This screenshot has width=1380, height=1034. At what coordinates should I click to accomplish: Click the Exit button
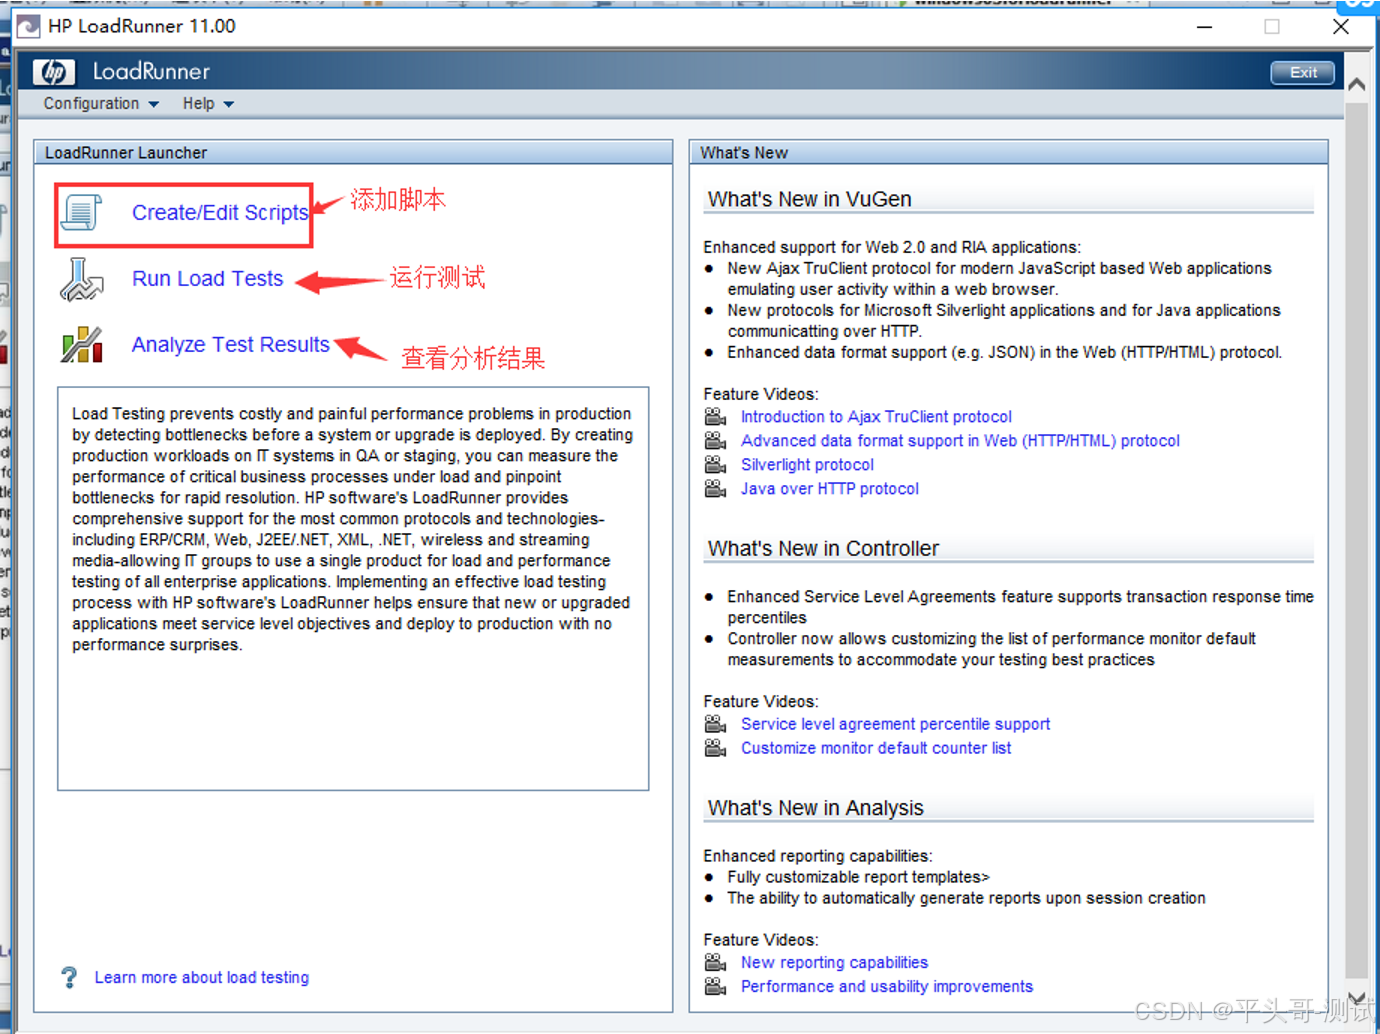coord(1303,72)
